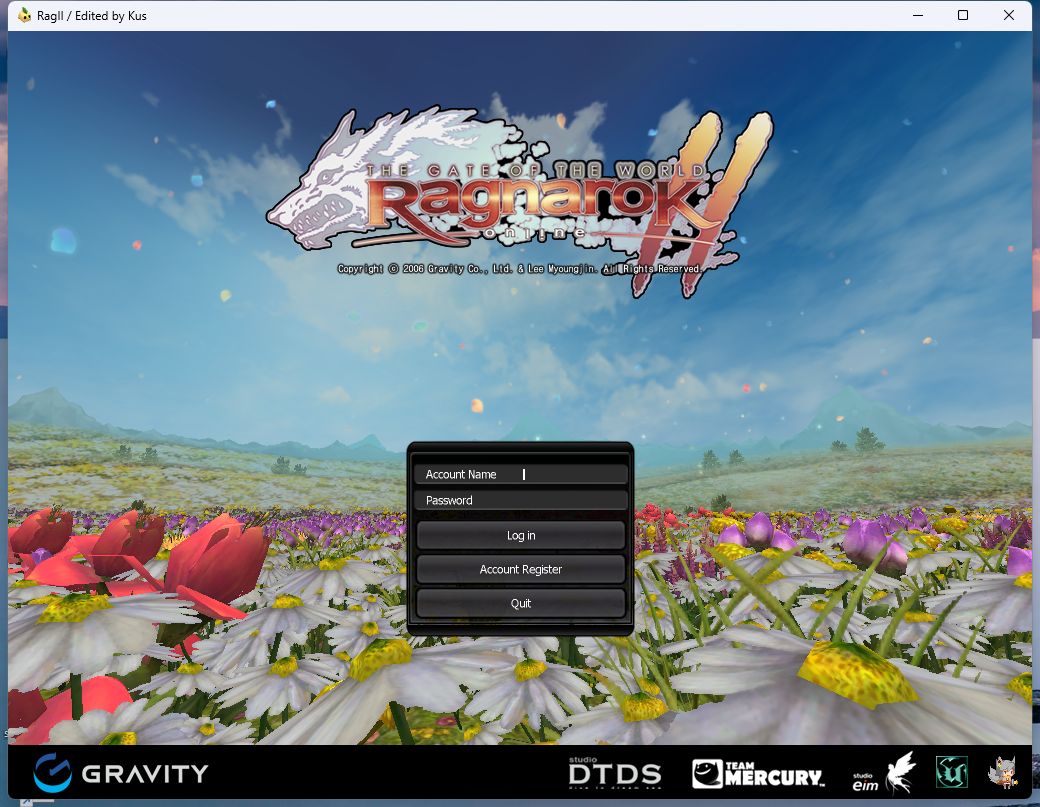1040x807 pixels.
Task: Minimize the RagII window
Action: (x=918, y=15)
